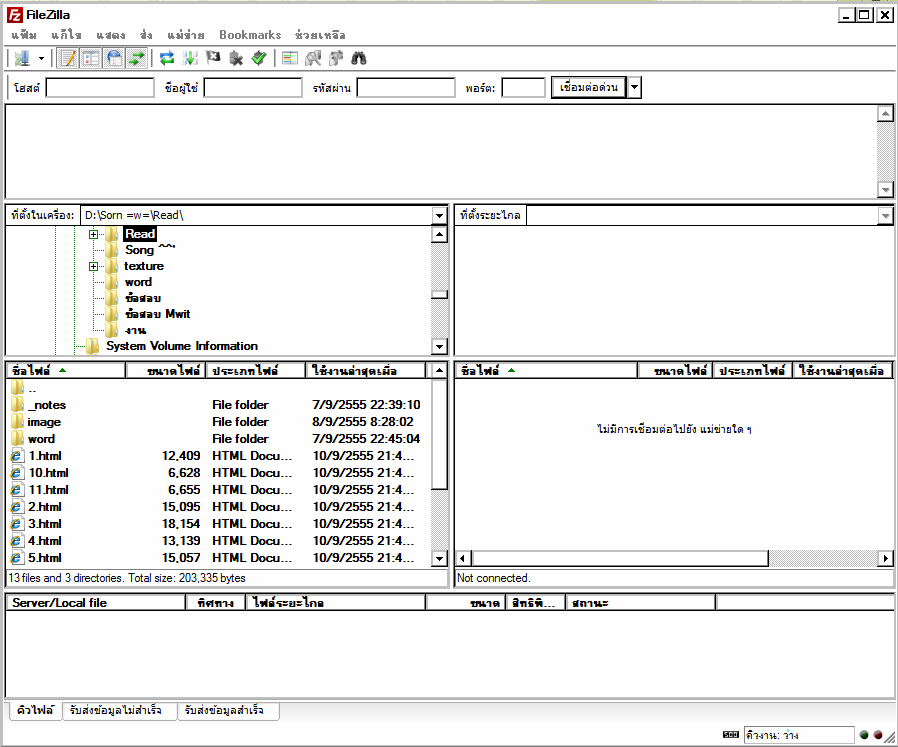Search files with the binoculars icon

point(359,58)
